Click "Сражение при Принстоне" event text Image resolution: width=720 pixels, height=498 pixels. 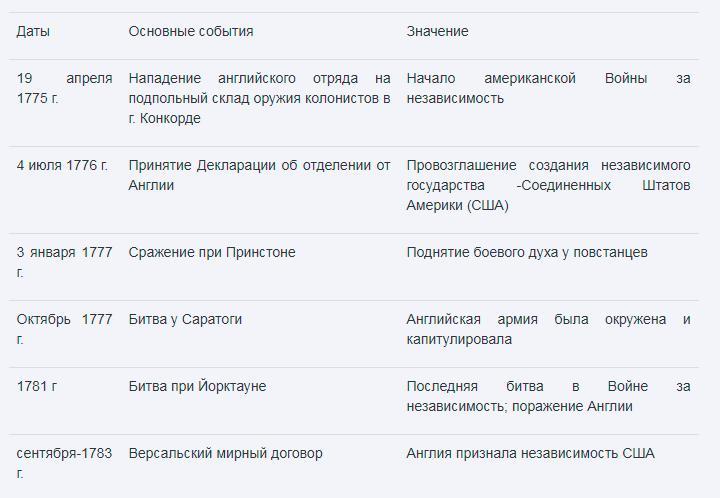click(x=212, y=252)
